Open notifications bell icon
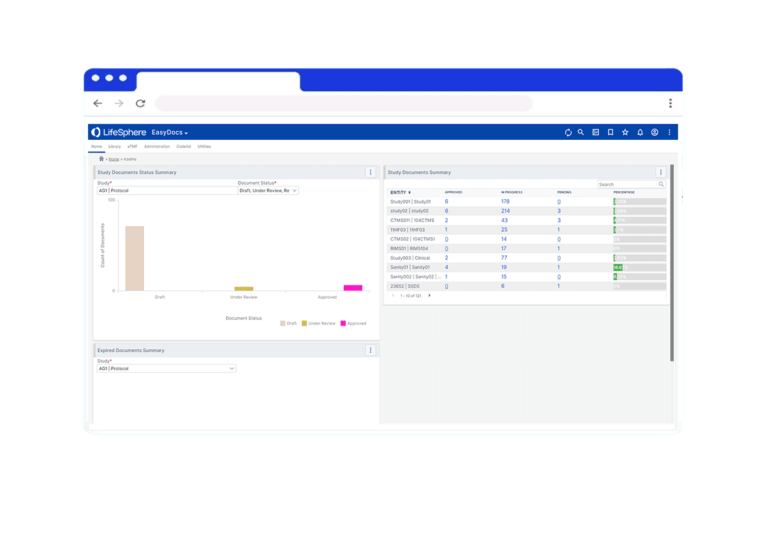Viewport: 768px width, 549px height. click(x=640, y=132)
